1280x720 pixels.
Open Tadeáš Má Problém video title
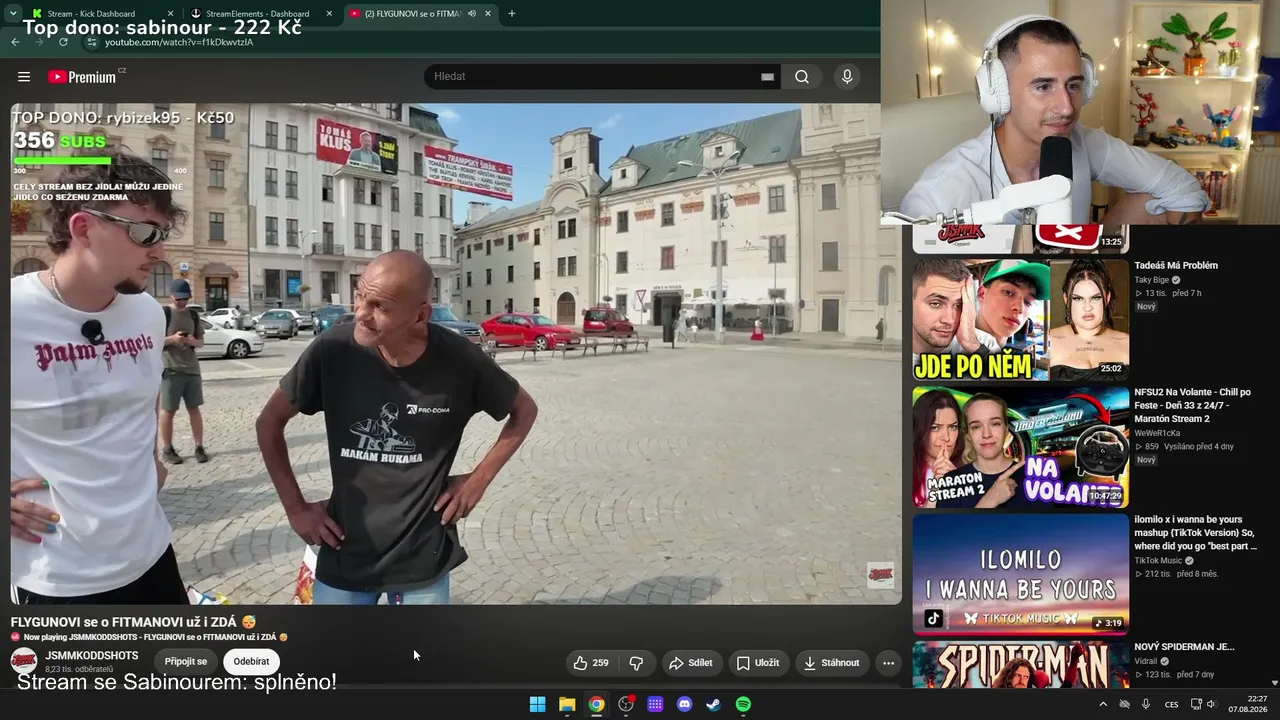(x=1176, y=266)
